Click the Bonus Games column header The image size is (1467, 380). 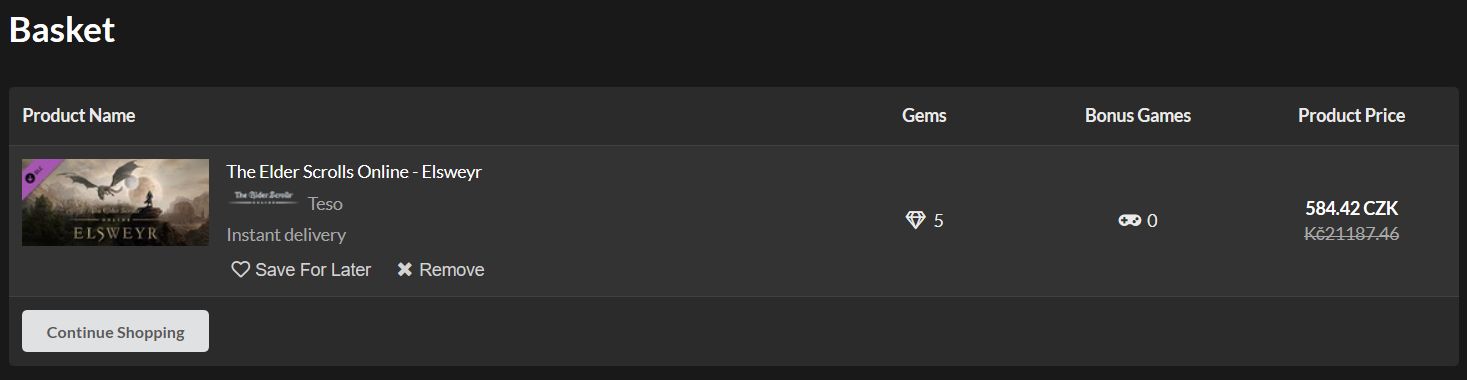pyautogui.click(x=1138, y=116)
